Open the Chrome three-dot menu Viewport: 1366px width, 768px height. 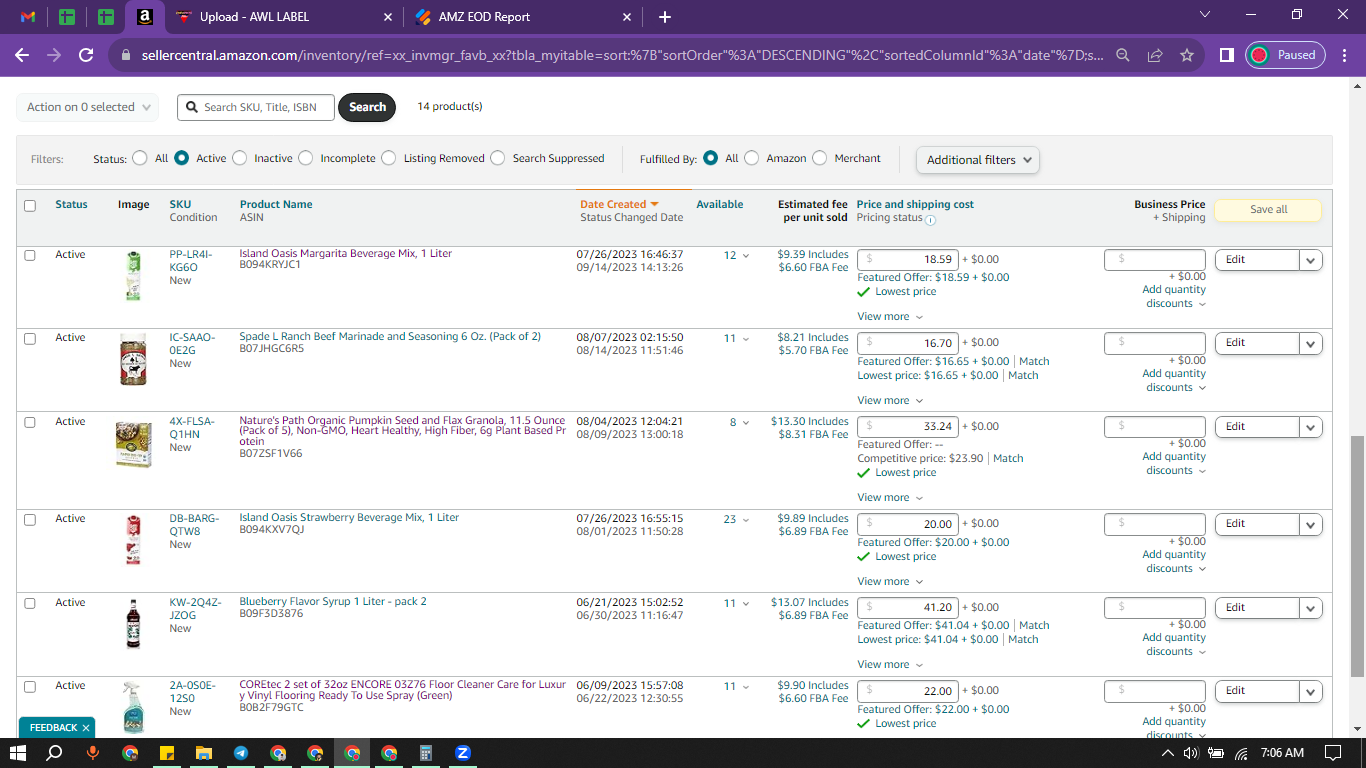pyautogui.click(x=1345, y=55)
